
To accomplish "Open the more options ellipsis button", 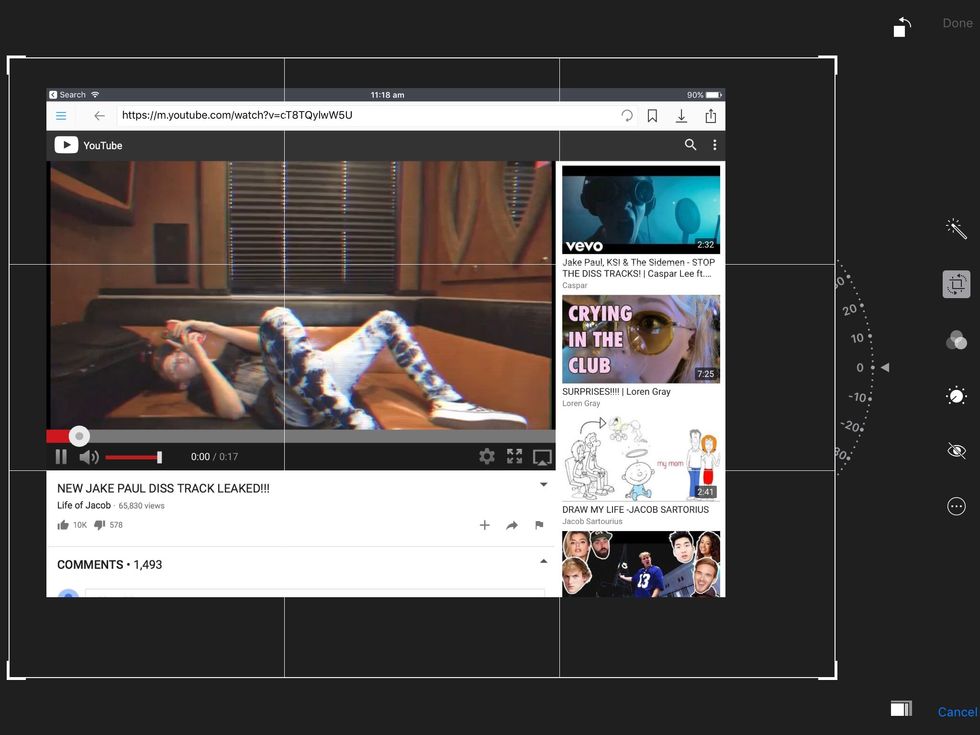I will (x=956, y=506).
